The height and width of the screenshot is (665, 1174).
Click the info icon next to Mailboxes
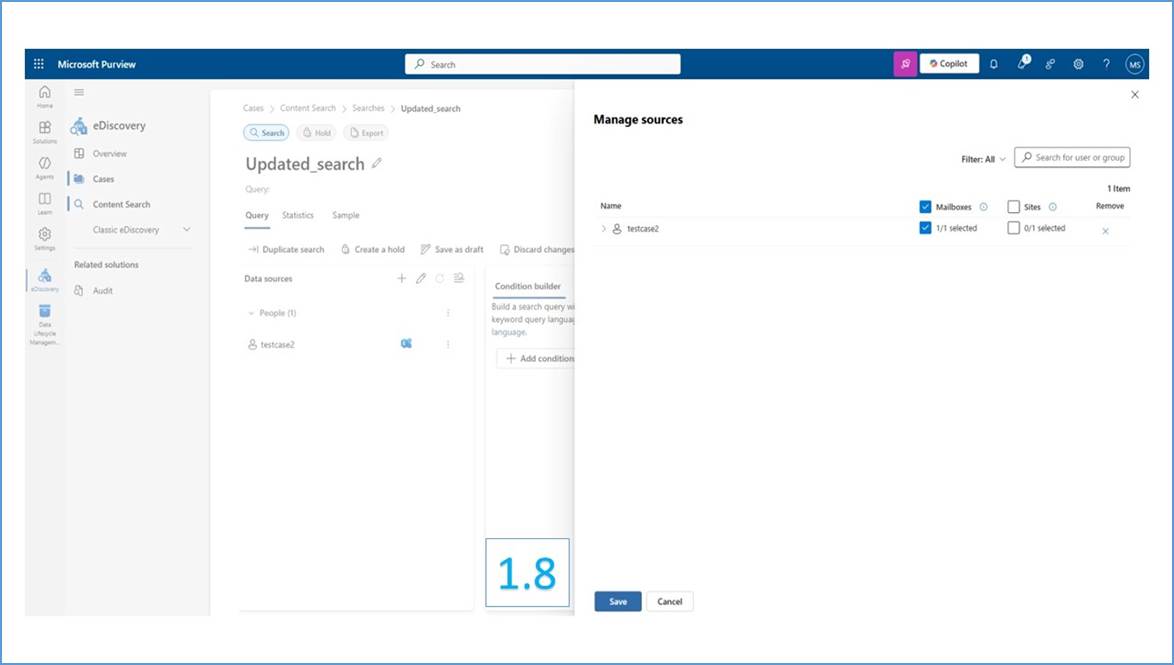[x=983, y=207]
